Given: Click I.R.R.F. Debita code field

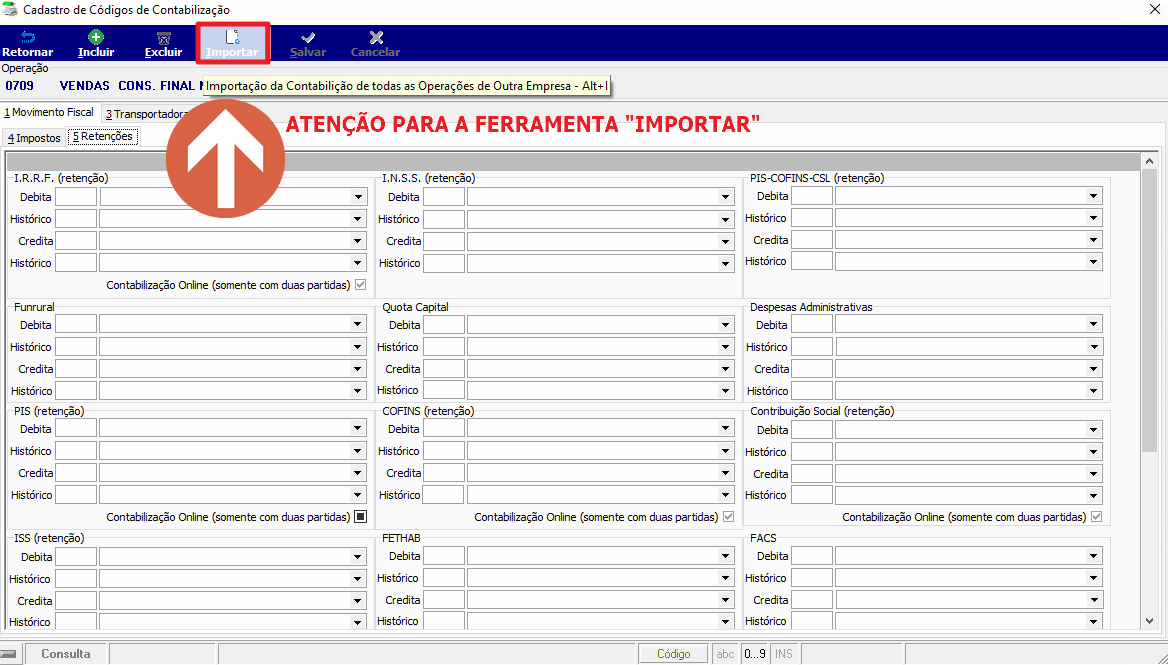Looking at the screenshot, I should 76,197.
